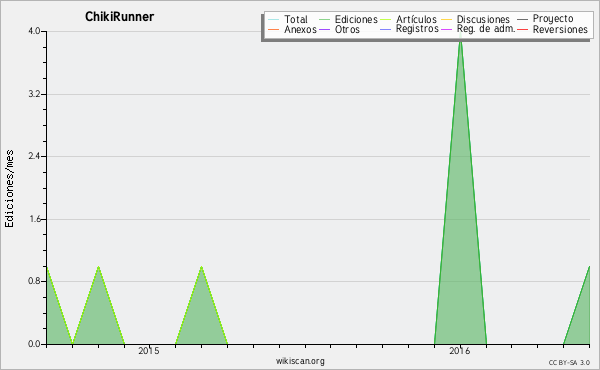Click the 0.0 y-axis value

tap(34, 344)
